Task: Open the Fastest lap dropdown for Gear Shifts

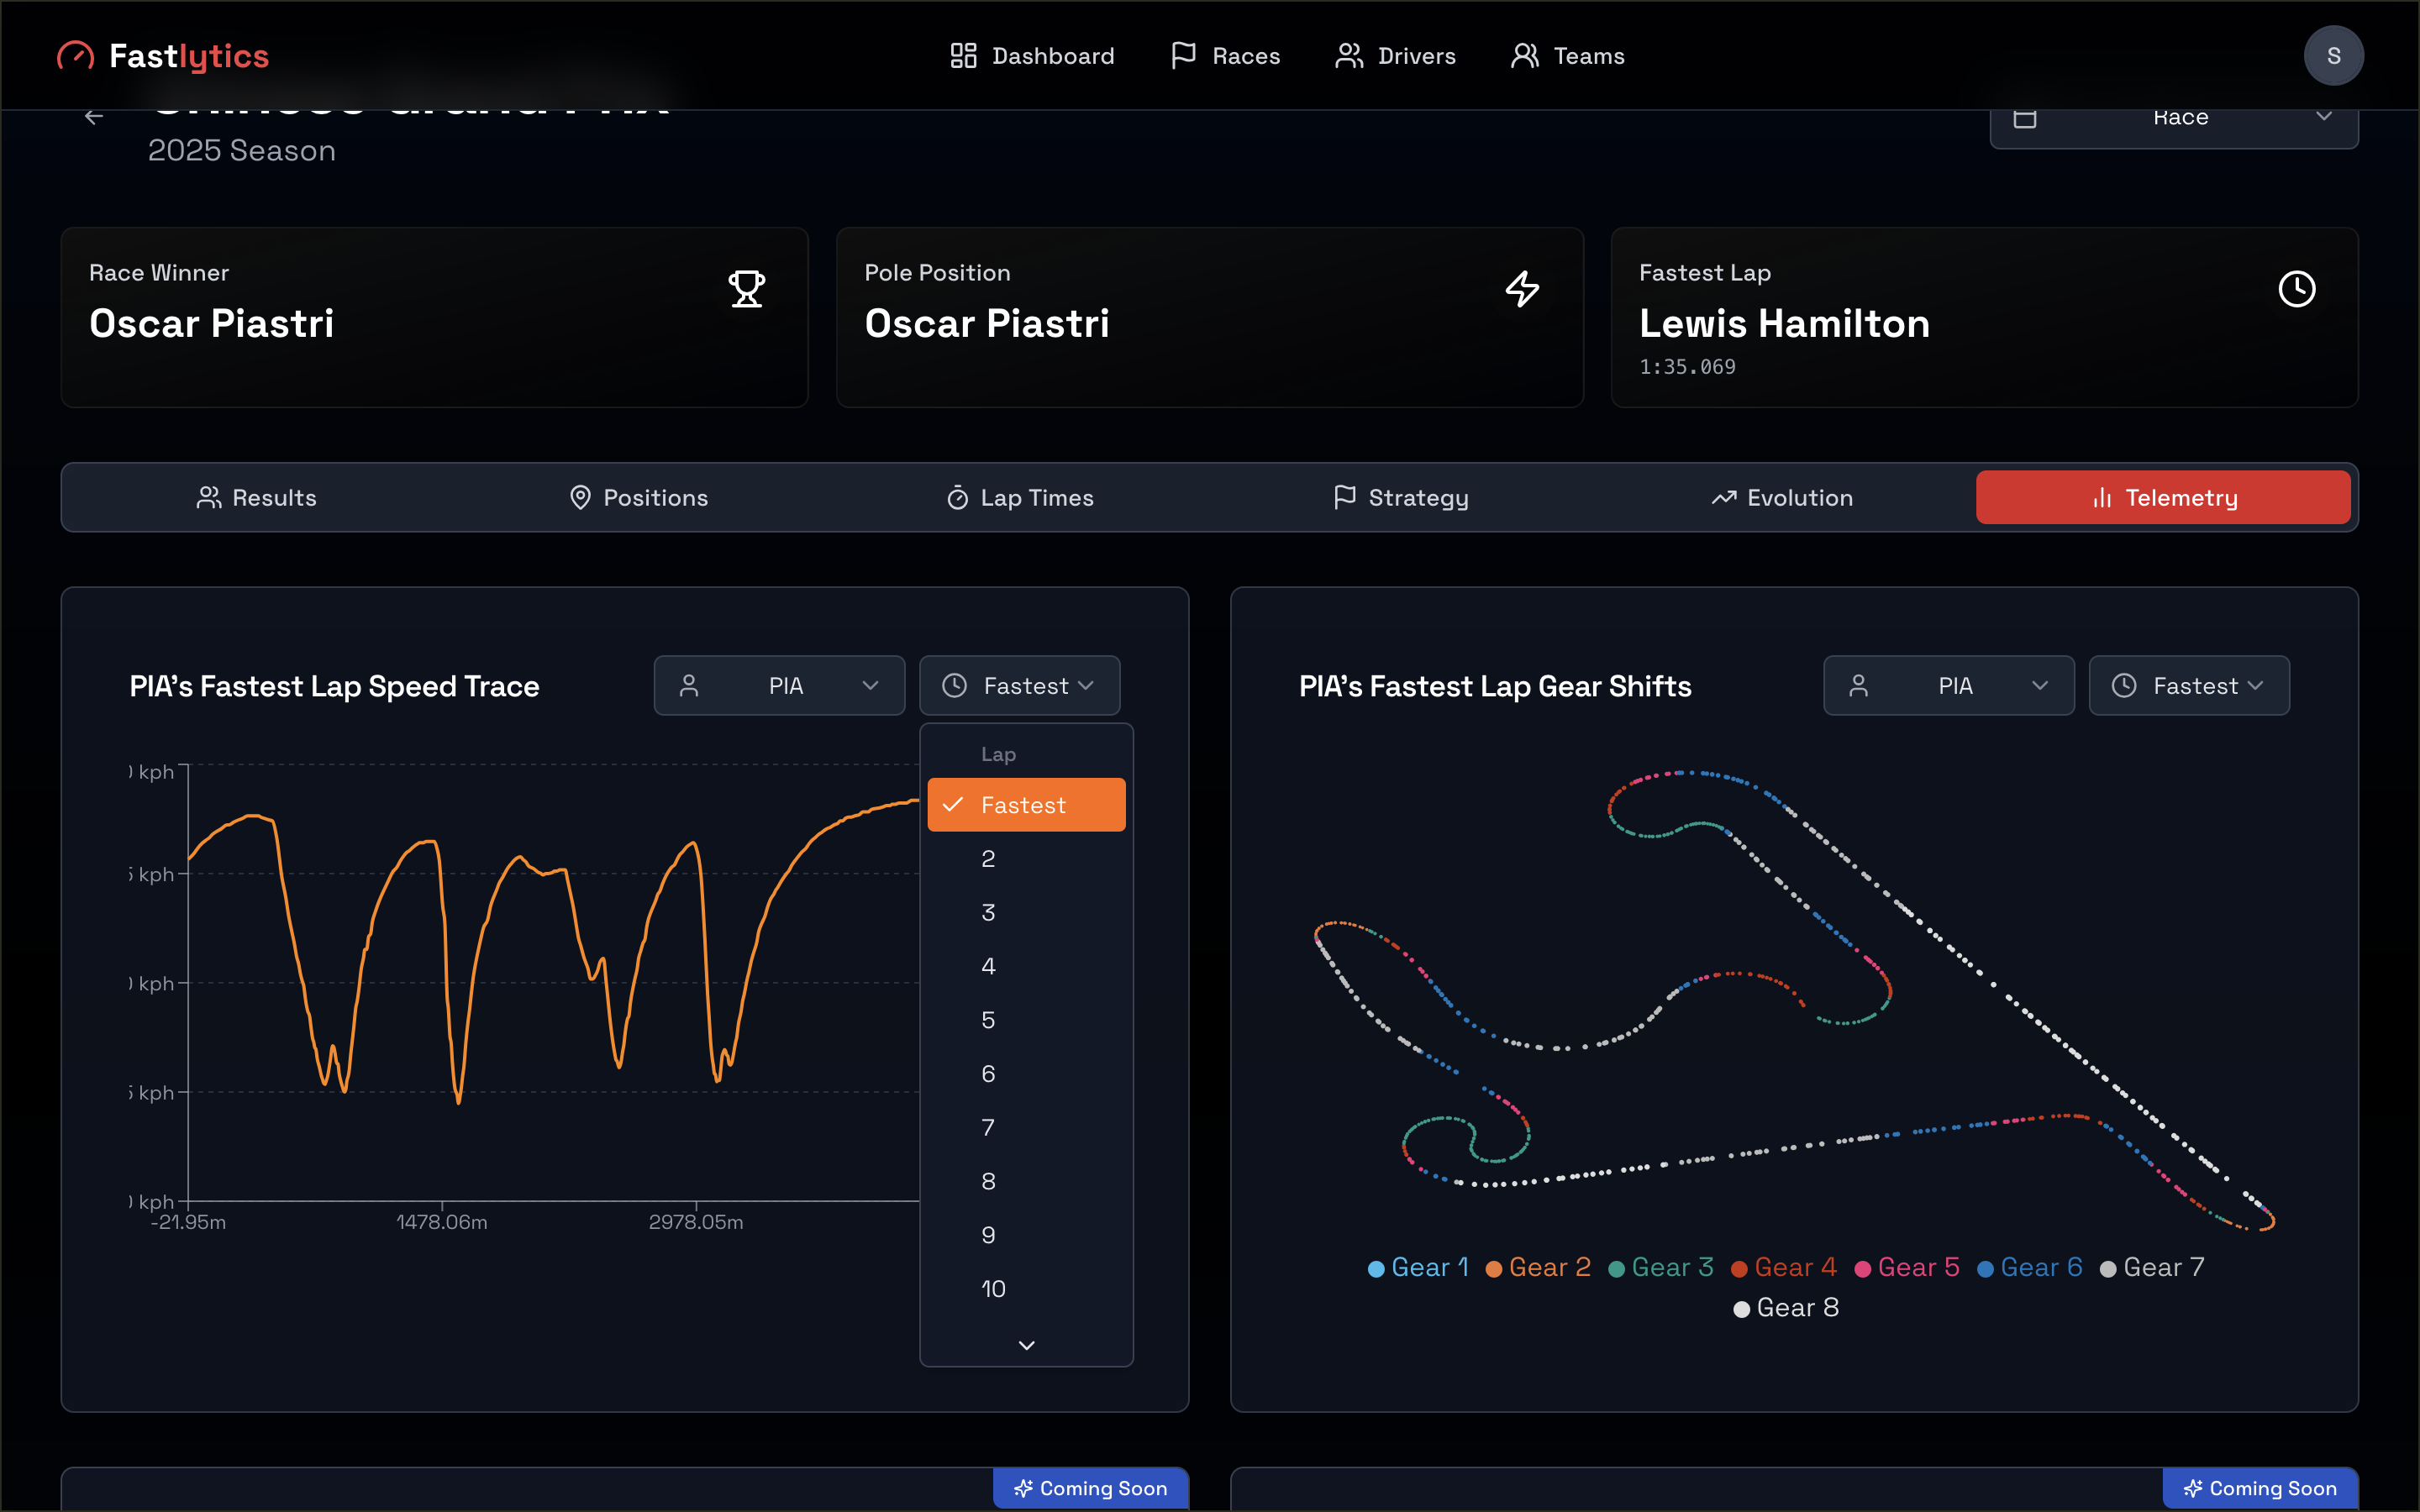Action: coord(2189,685)
